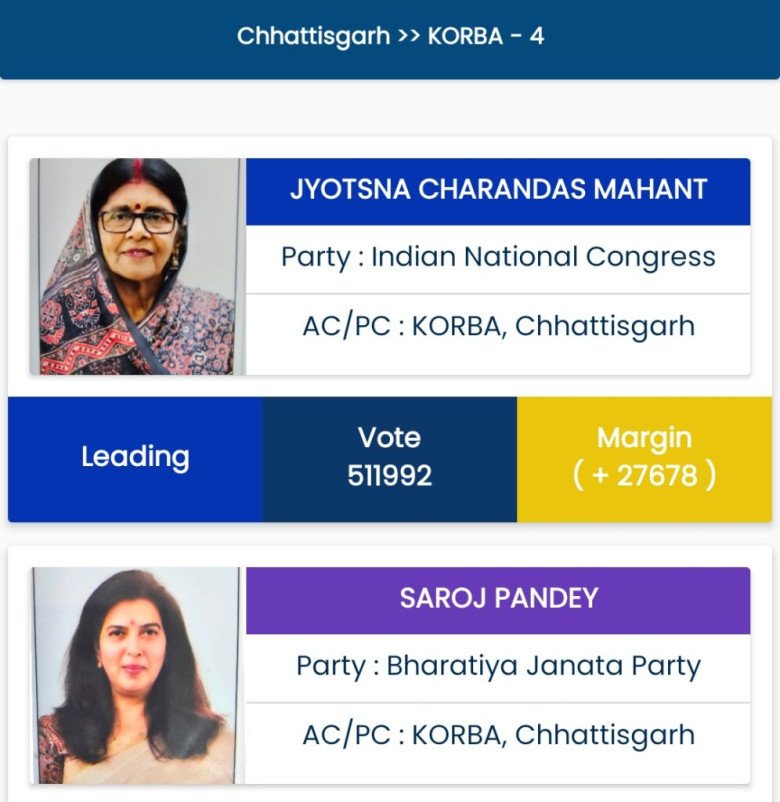Click the blue Leading status box

[135, 457]
